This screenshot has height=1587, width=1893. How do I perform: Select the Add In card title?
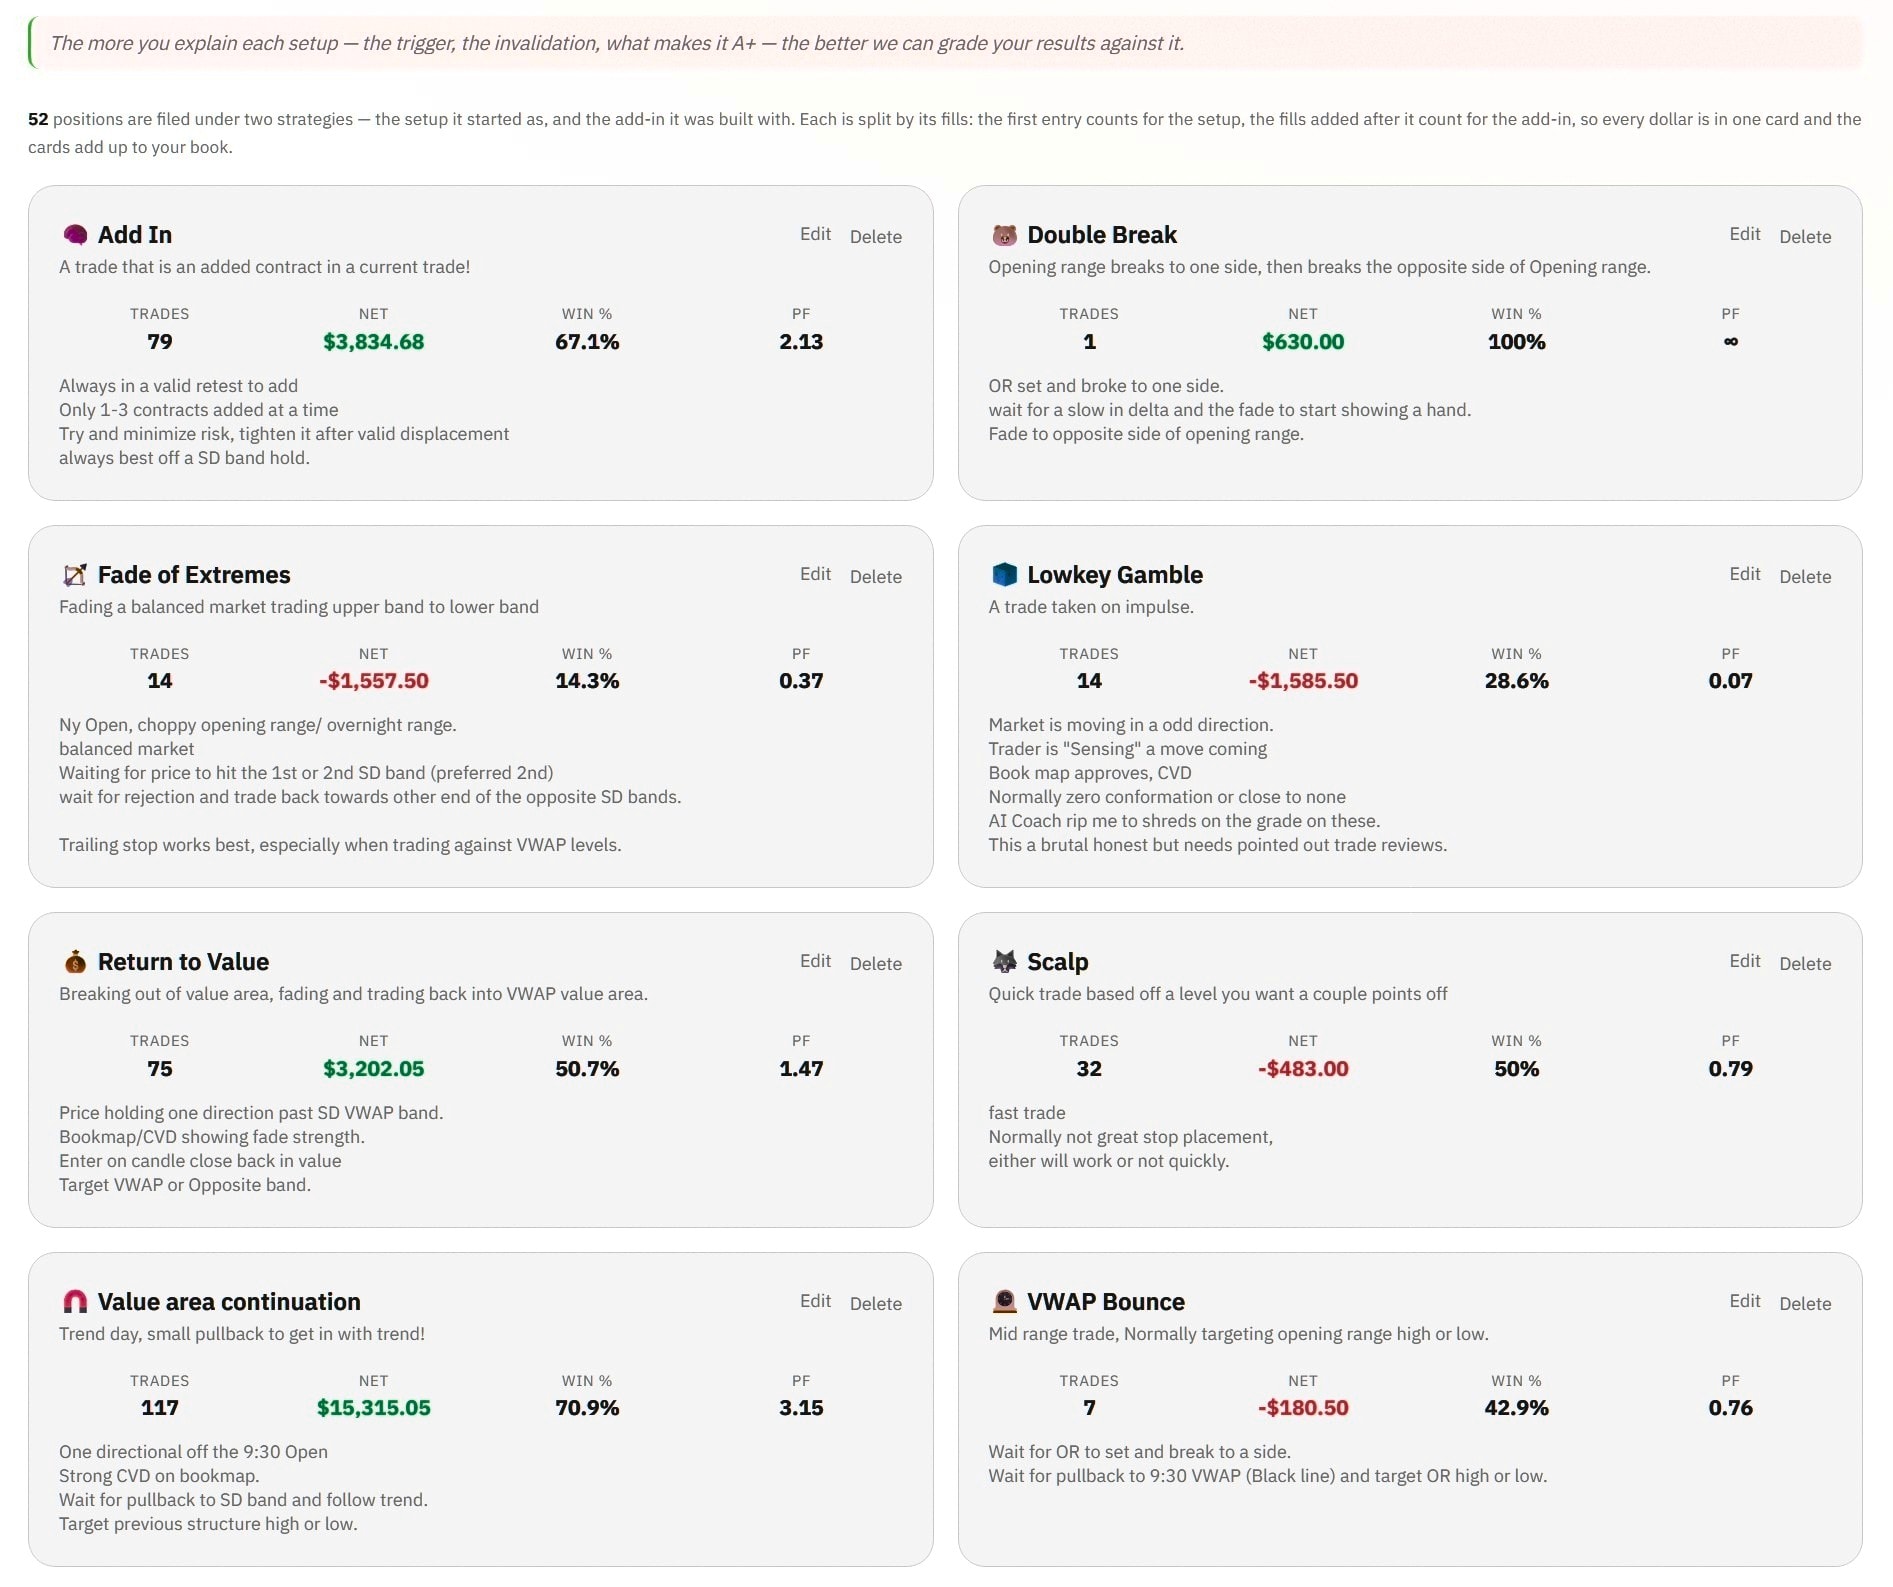[135, 235]
